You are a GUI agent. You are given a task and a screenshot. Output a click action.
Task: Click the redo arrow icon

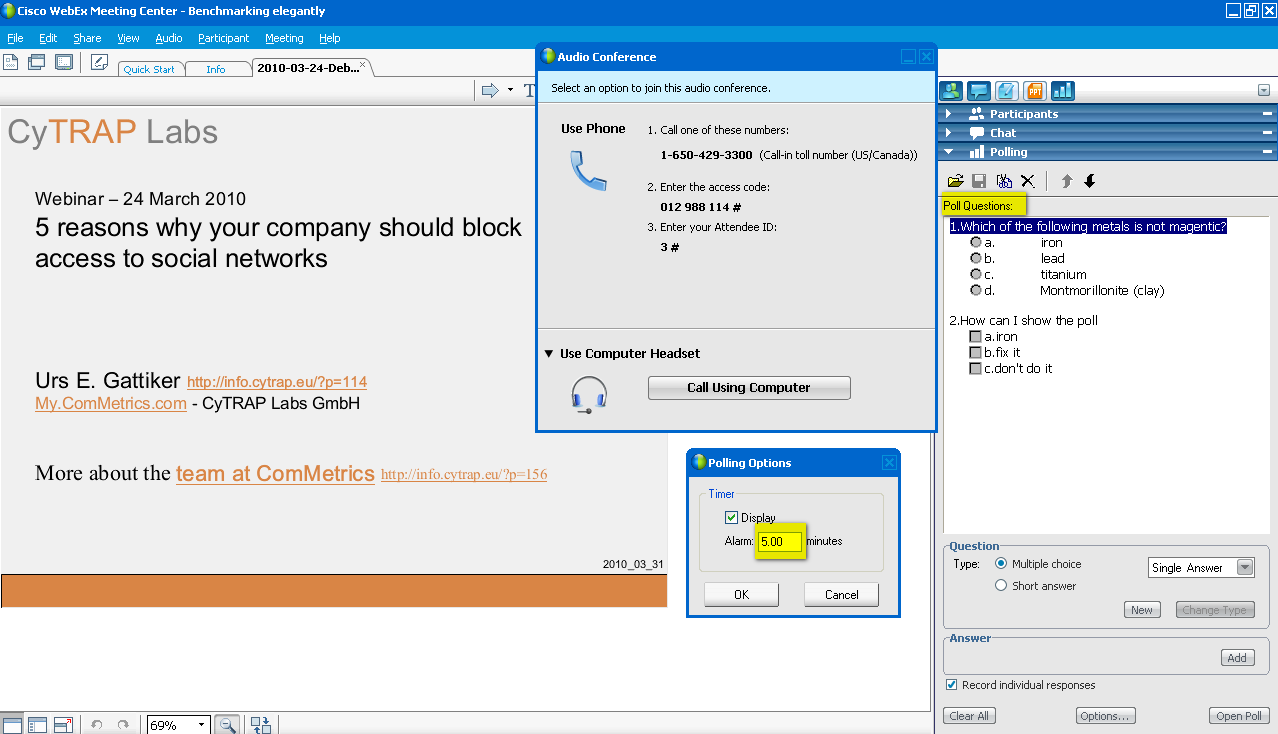coord(123,724)
